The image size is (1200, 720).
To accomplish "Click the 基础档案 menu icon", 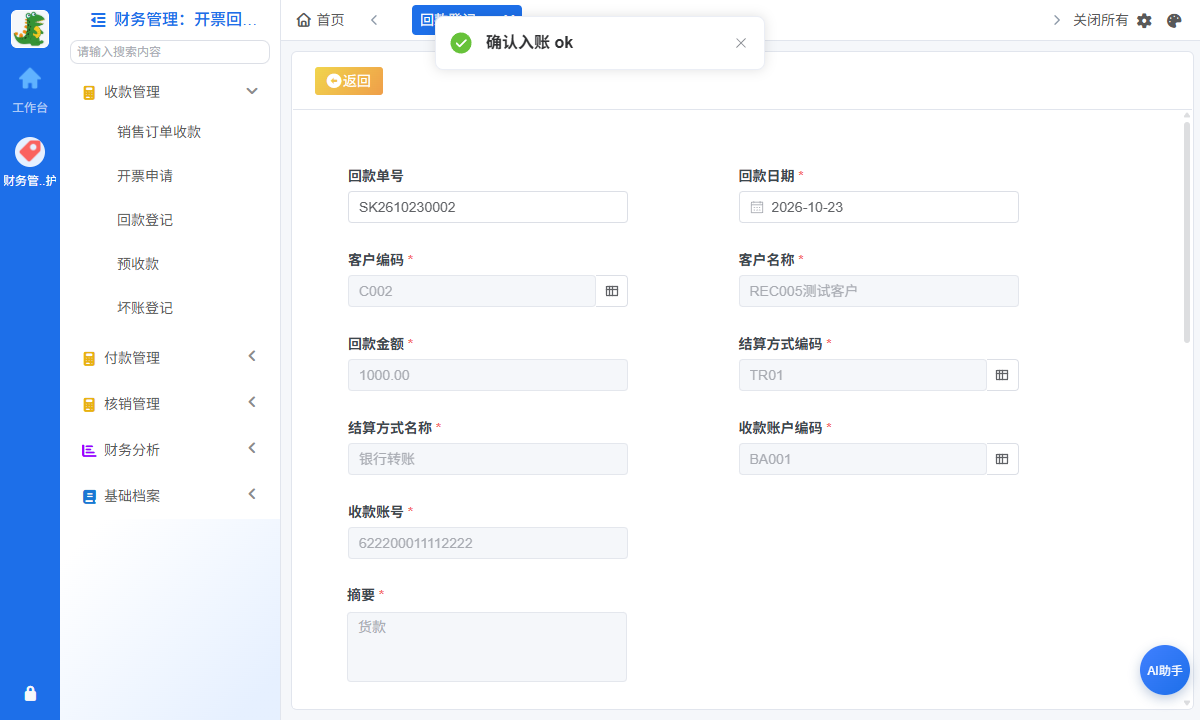I will point(89,496).
